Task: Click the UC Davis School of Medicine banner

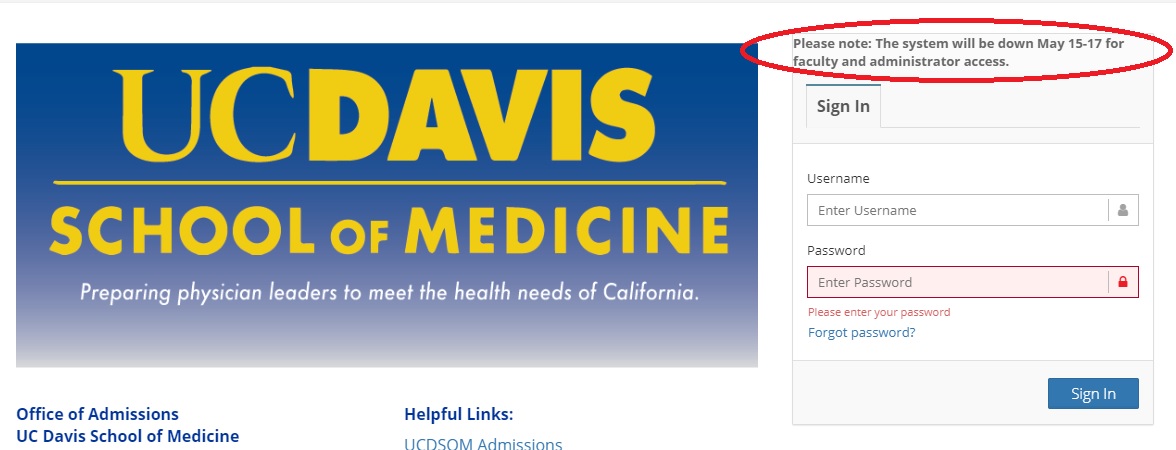Action: [386, 205]
